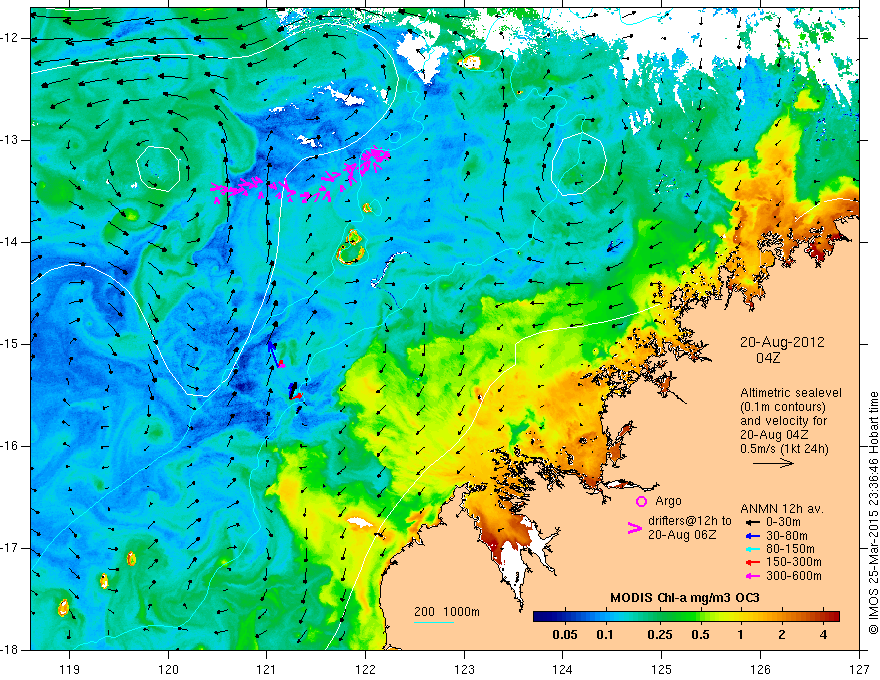
Task: Select the cyan 80-150m arrow legend symbol
Action: [753, 549]
